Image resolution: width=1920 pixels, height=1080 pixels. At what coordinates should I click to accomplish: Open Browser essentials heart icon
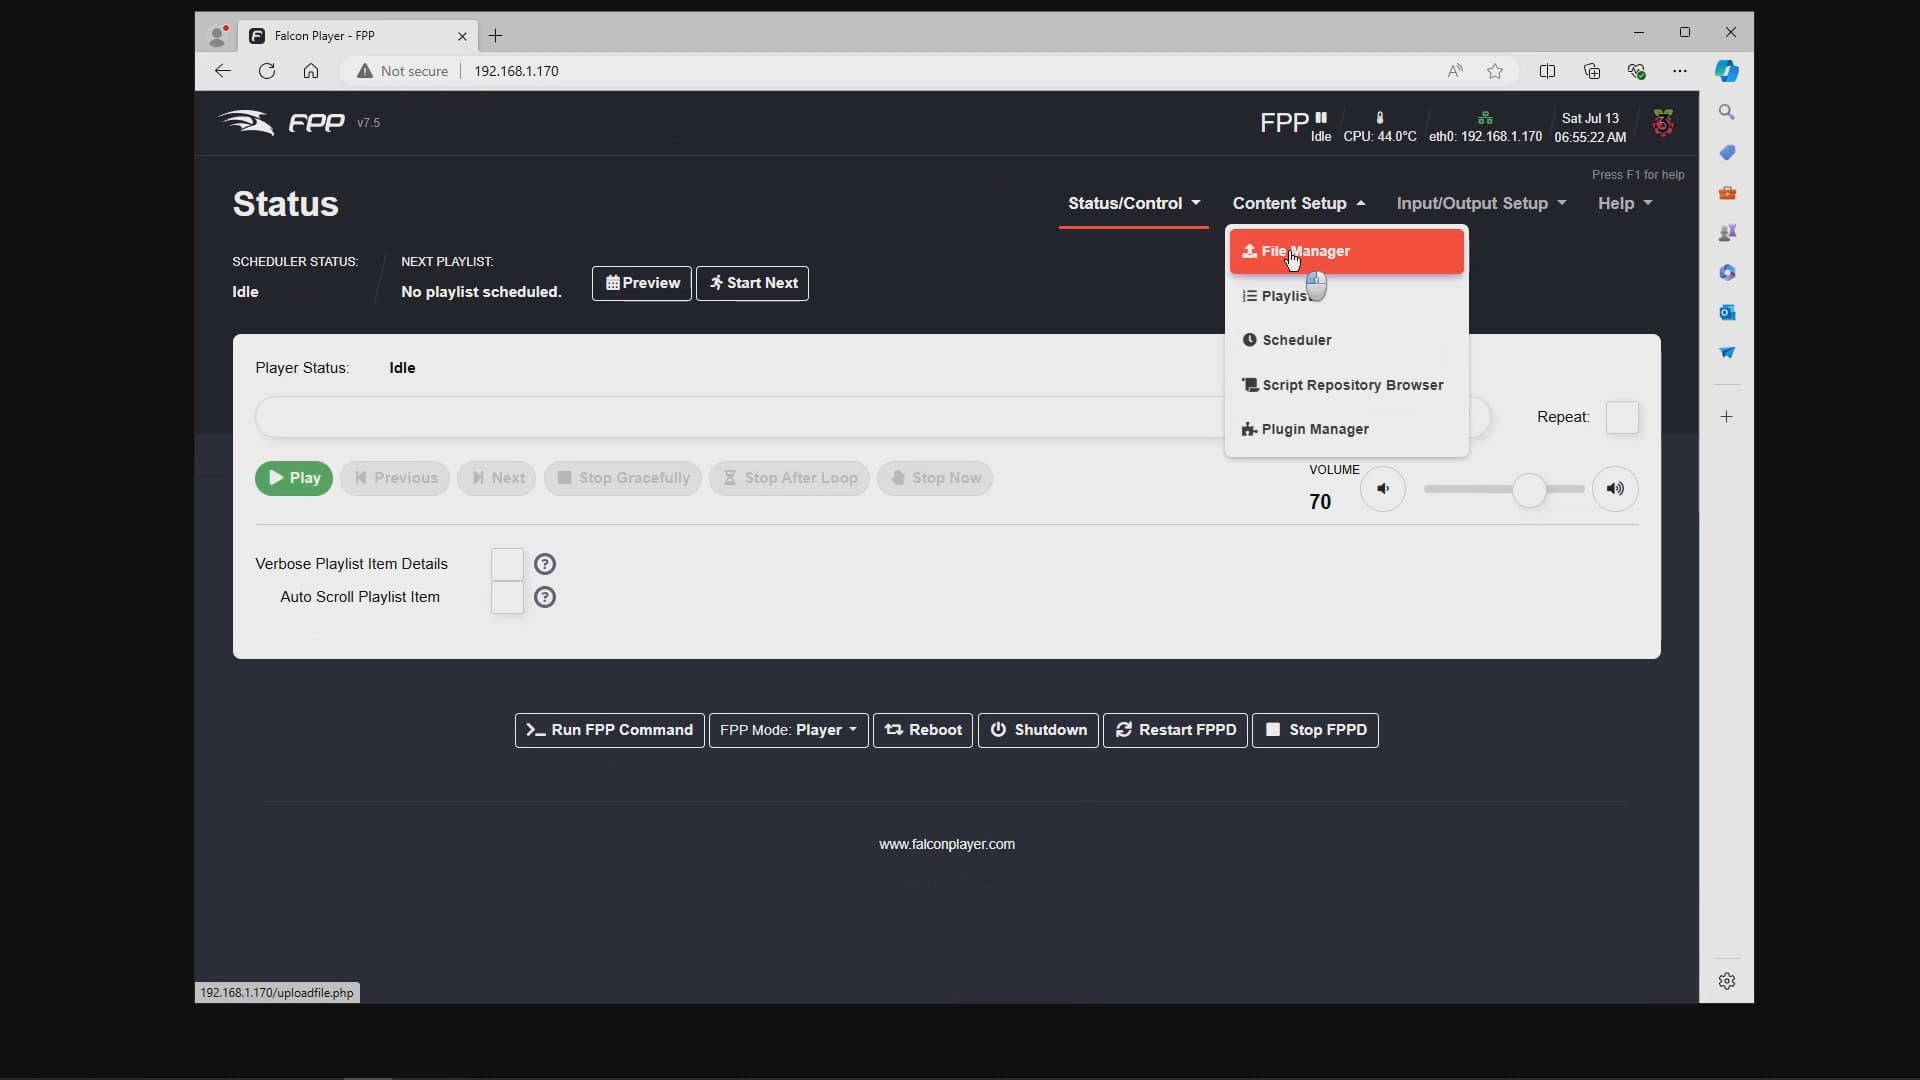coord(1636,71)
